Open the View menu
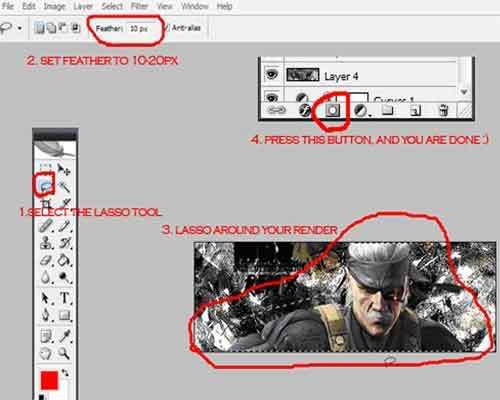Image resolution: width=500 pixels, height=400 pixels. (165, 6)
